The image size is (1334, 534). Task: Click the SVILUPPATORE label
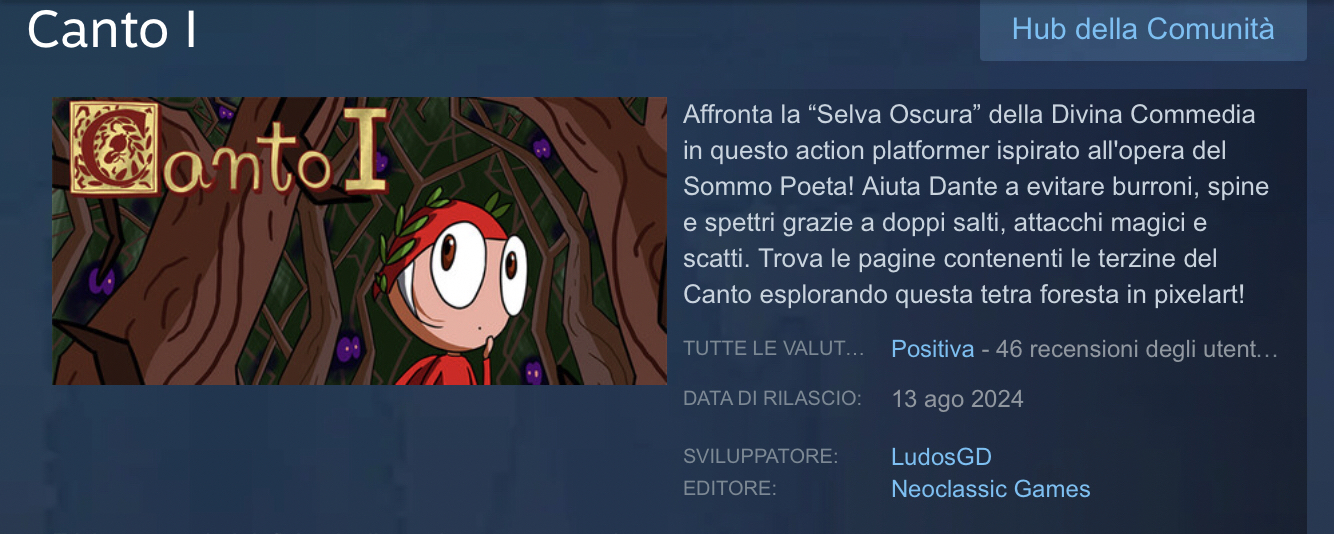click(761, 456)
